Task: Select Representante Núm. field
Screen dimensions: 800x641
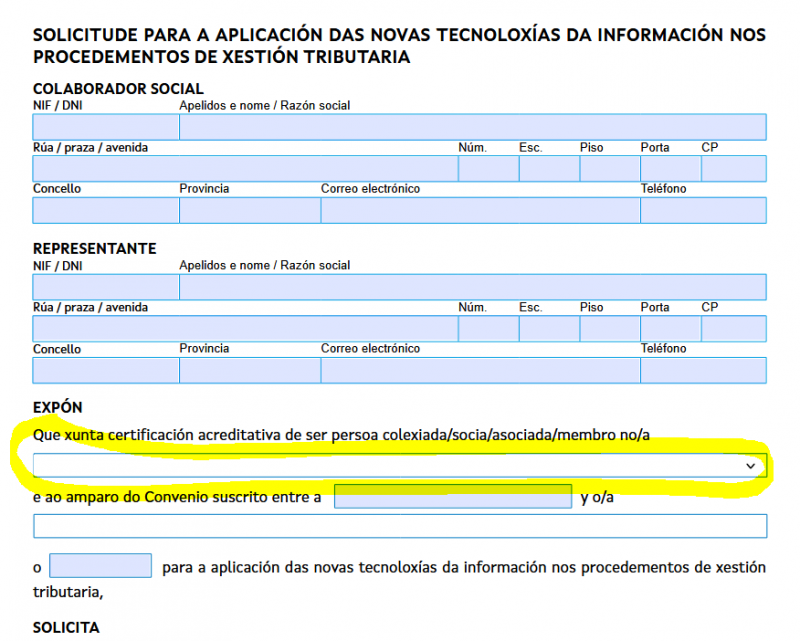Action: 489,329
